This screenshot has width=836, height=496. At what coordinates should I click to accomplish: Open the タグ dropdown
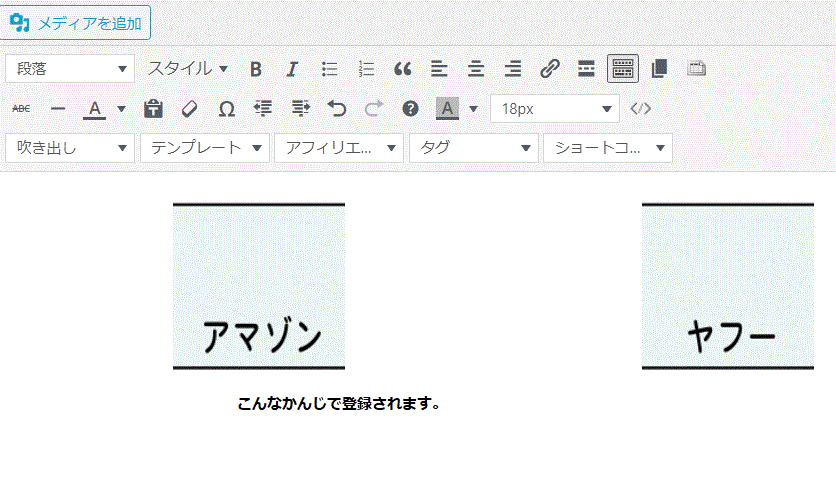[473, 148]
